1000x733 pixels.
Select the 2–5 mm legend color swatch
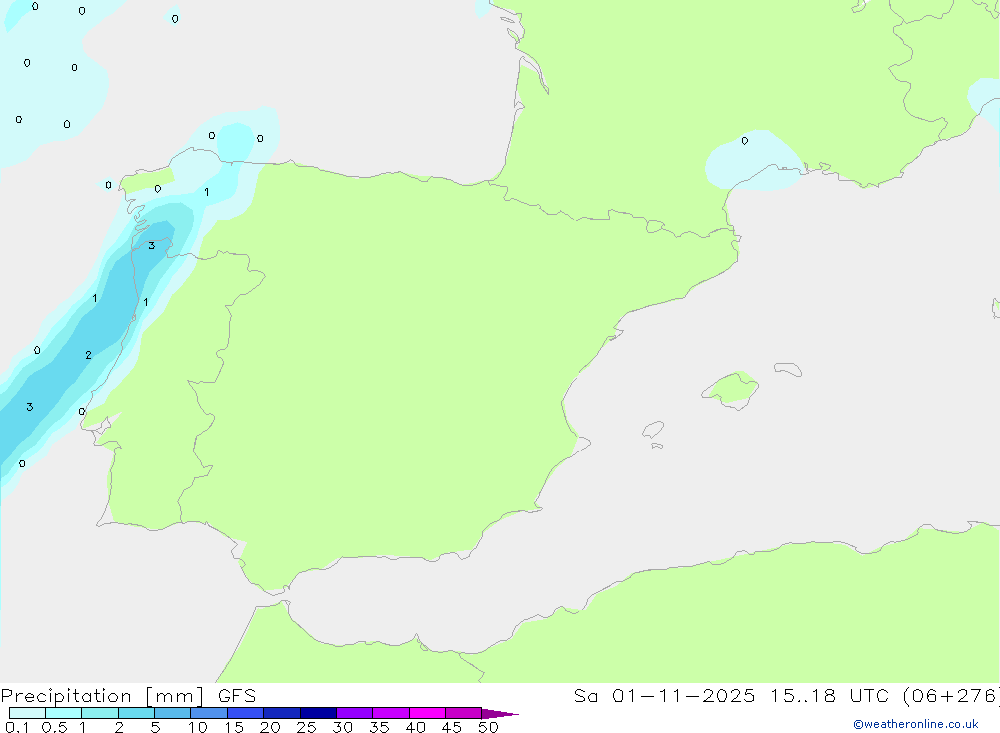tap(136, 713)
